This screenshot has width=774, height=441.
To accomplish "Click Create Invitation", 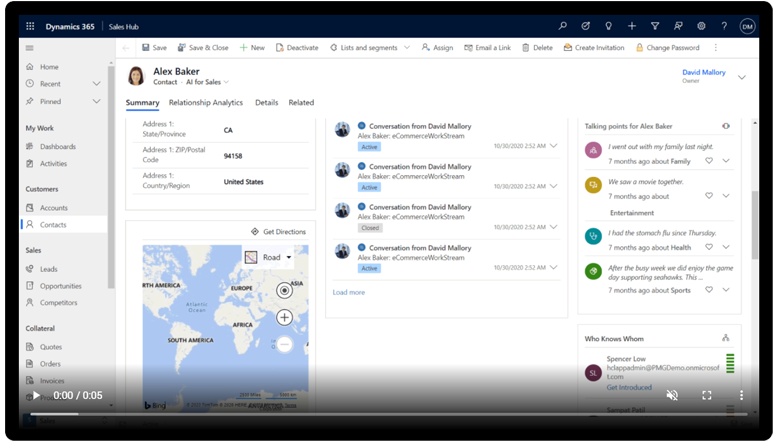I will point(594,48).
